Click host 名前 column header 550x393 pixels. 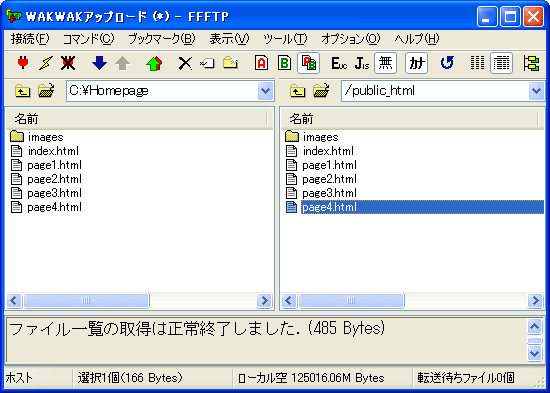coord(410,119)
